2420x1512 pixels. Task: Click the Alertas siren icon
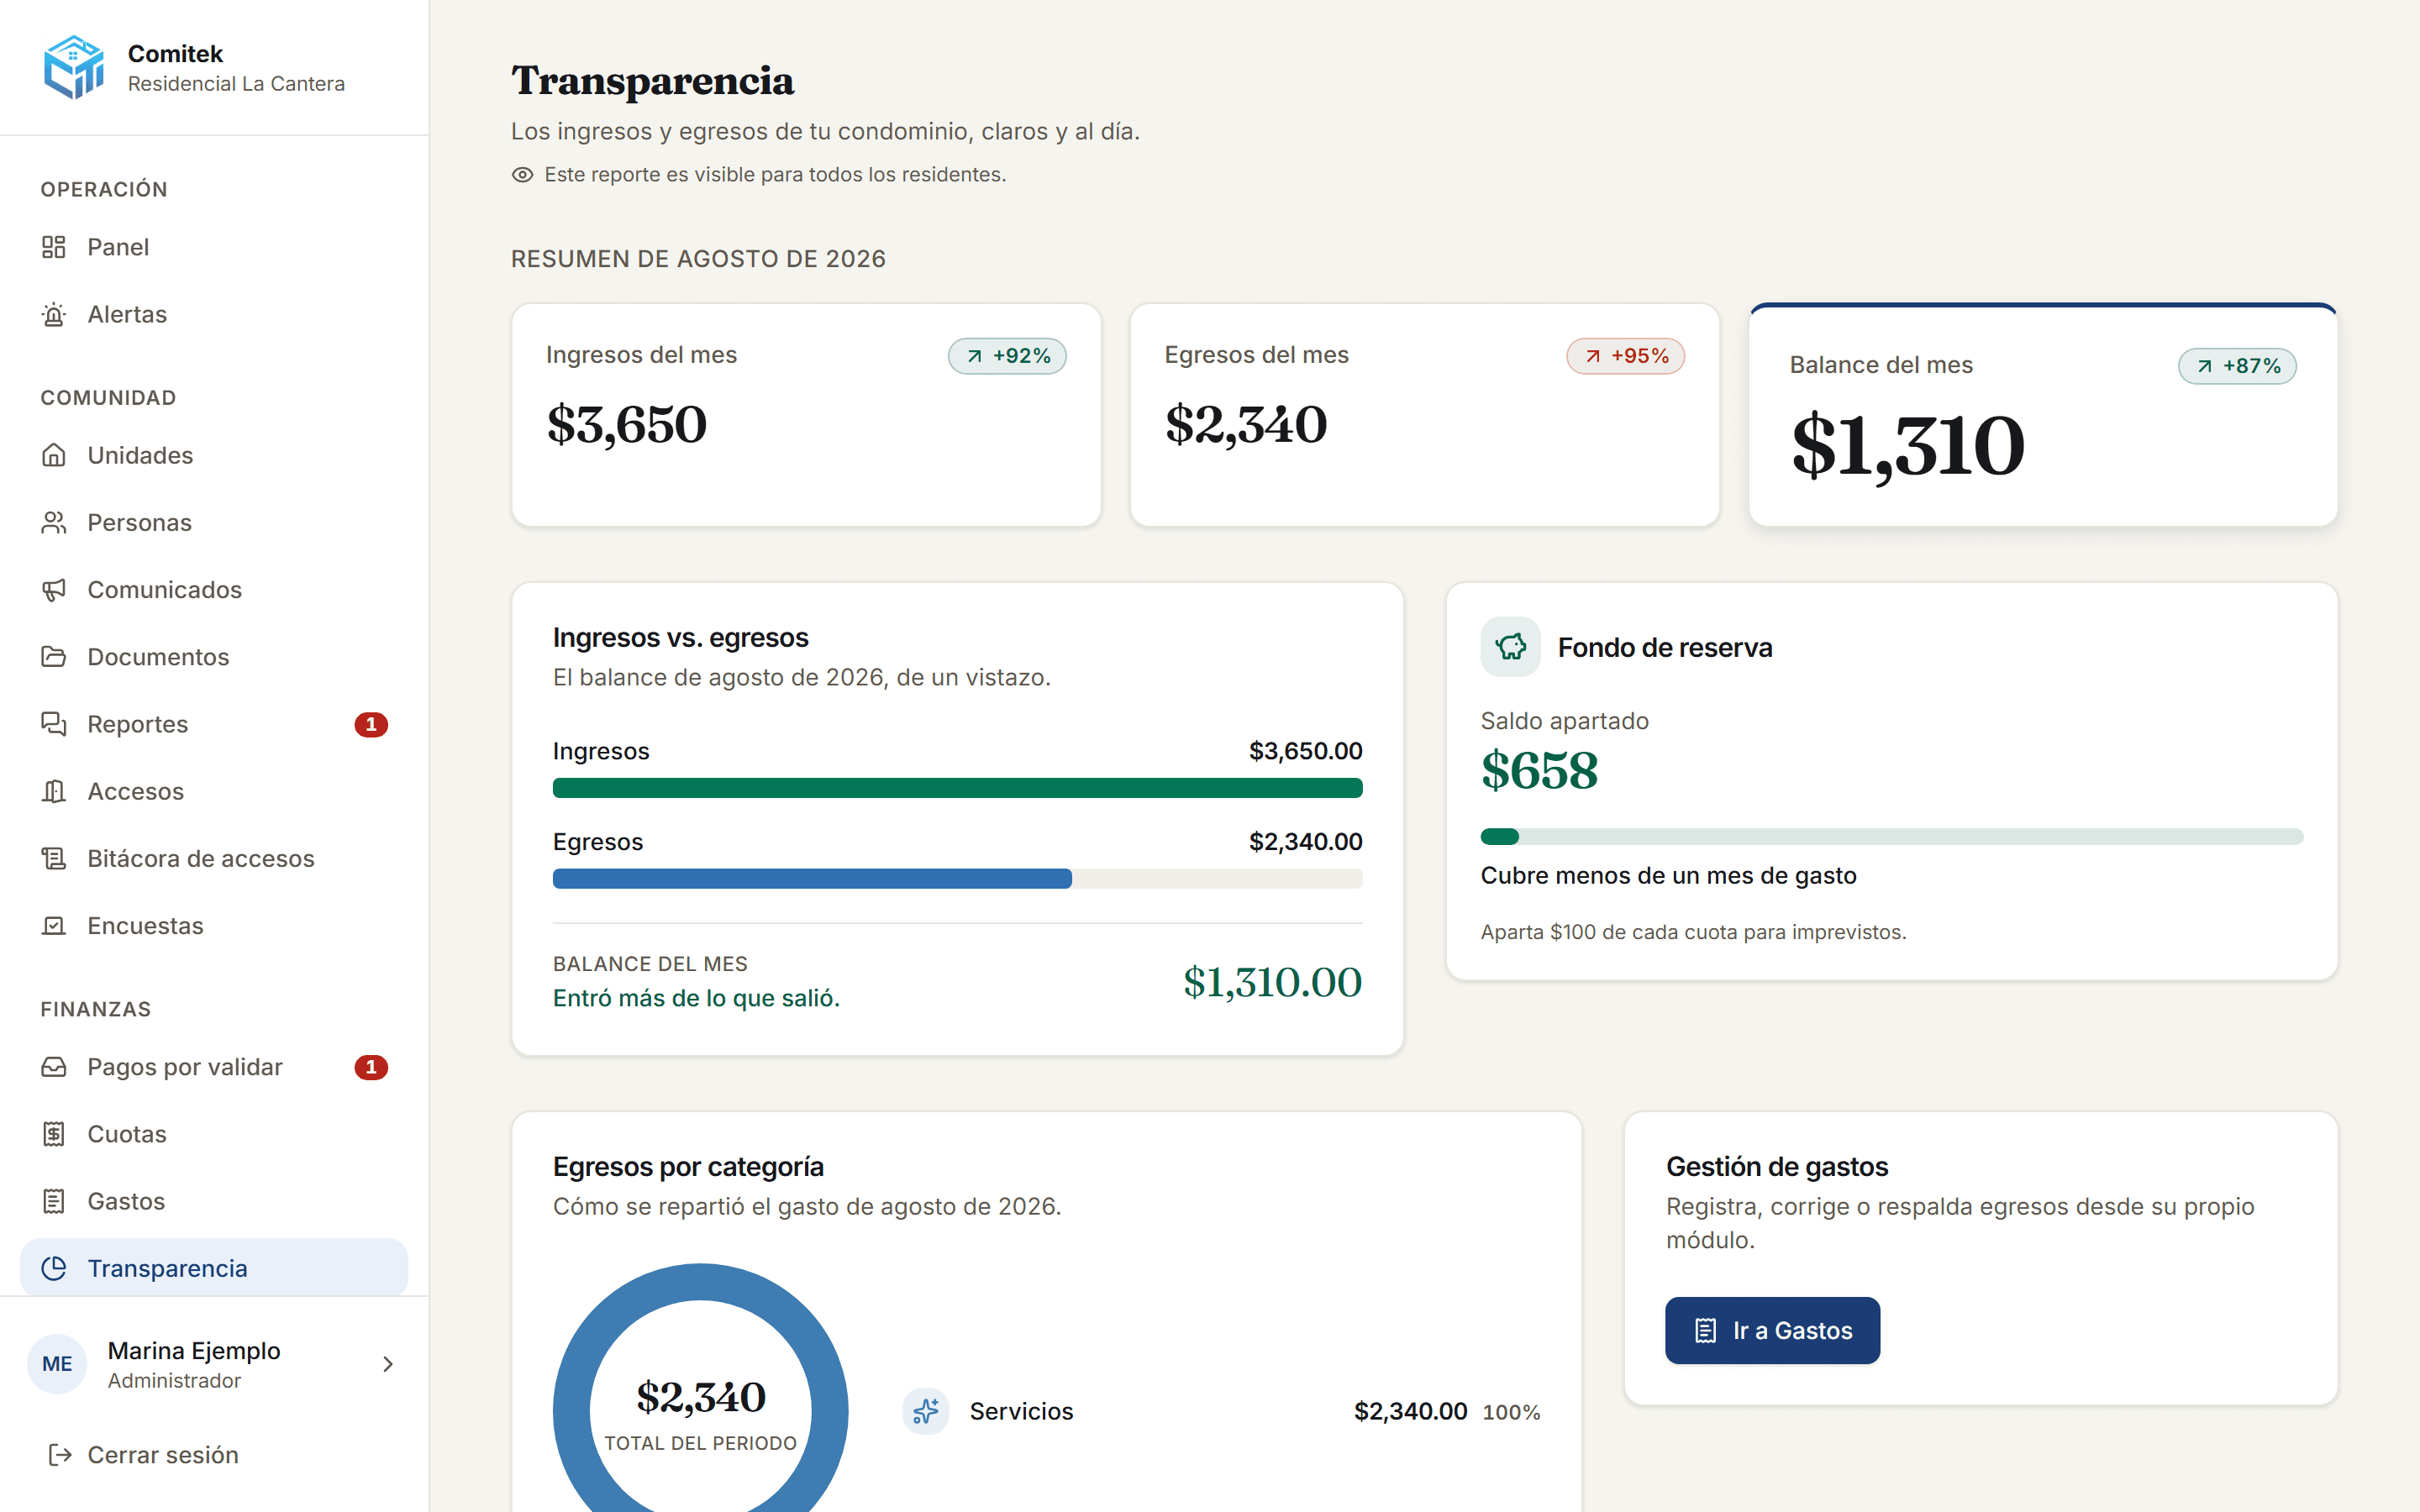(x=54, y=314)
